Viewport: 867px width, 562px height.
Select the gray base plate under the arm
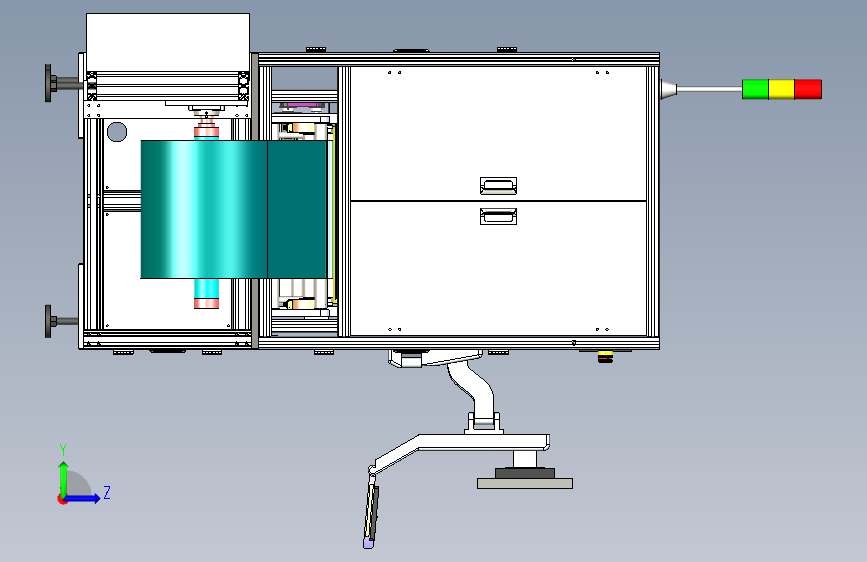click(525, 483)
